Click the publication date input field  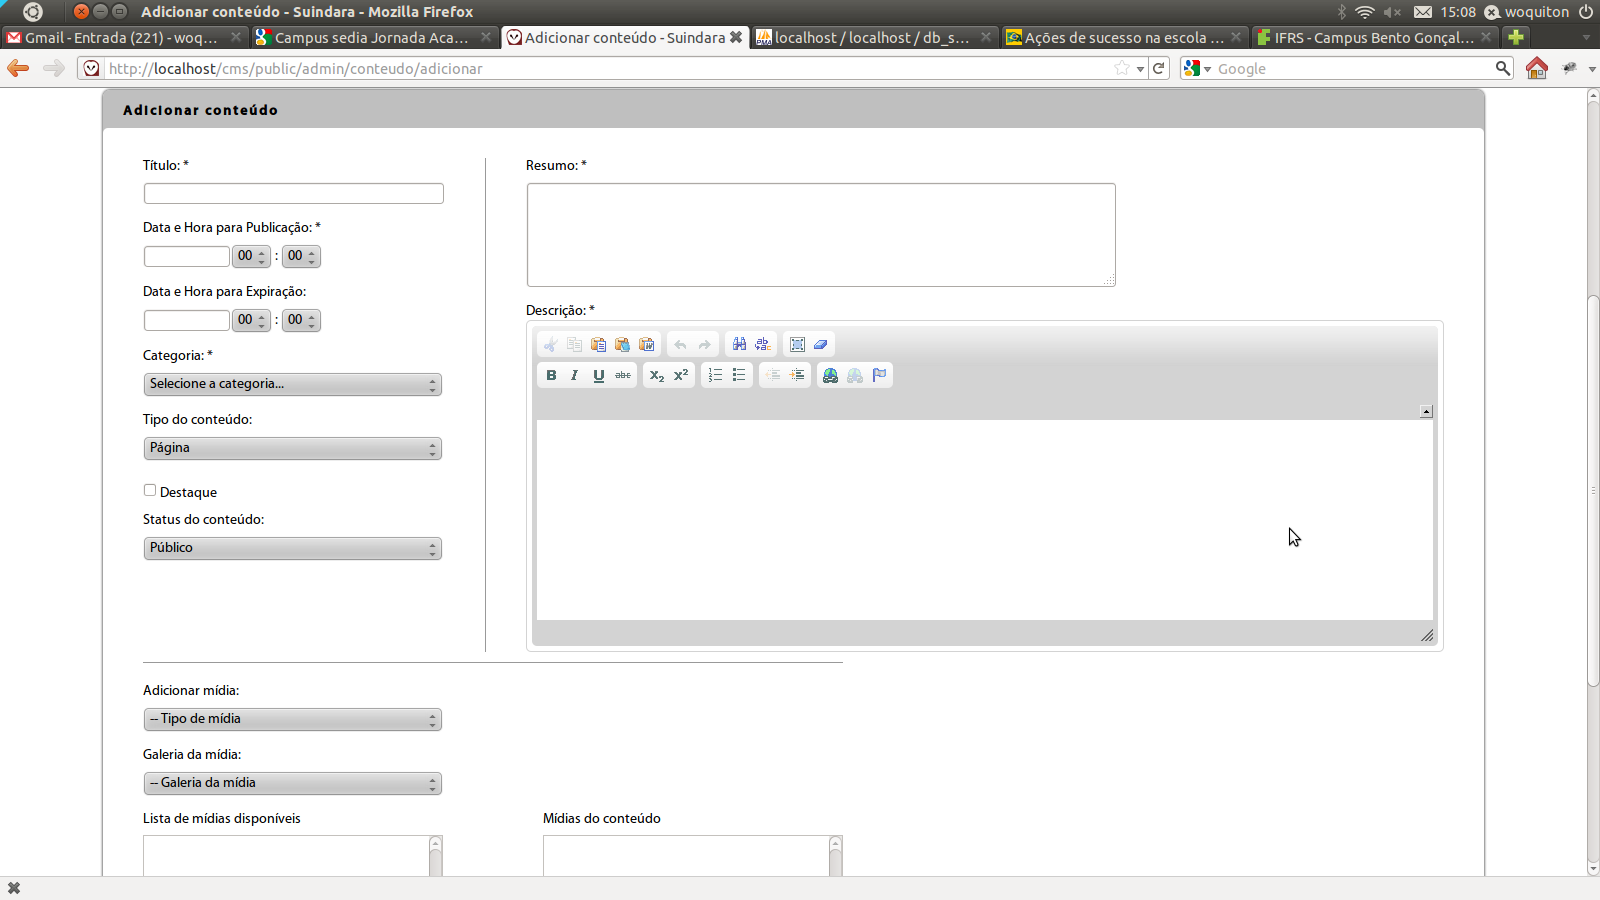(x=187, y=256)
